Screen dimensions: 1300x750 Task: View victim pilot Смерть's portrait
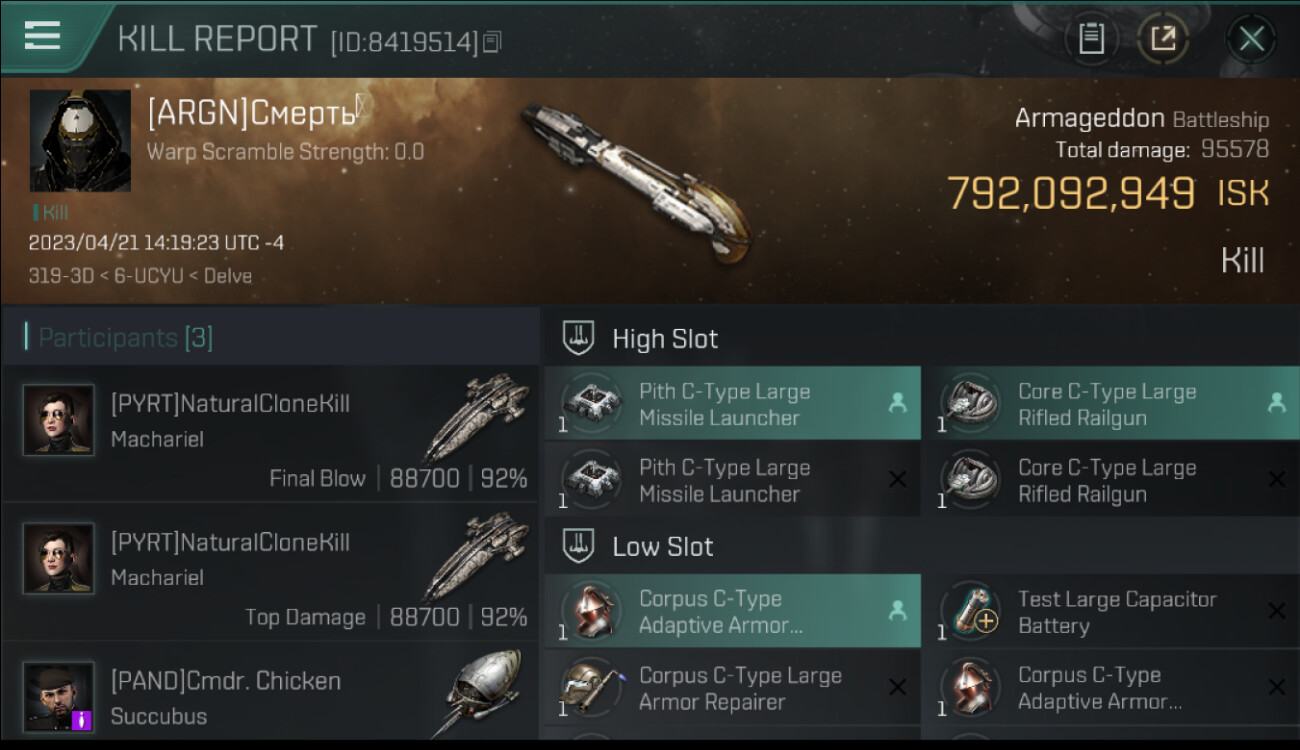coord(80,141)
